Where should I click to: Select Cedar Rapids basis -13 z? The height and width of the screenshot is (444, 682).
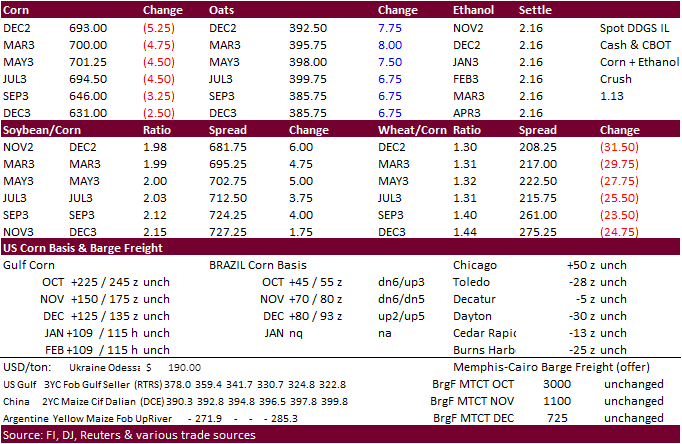coord(582,333)
